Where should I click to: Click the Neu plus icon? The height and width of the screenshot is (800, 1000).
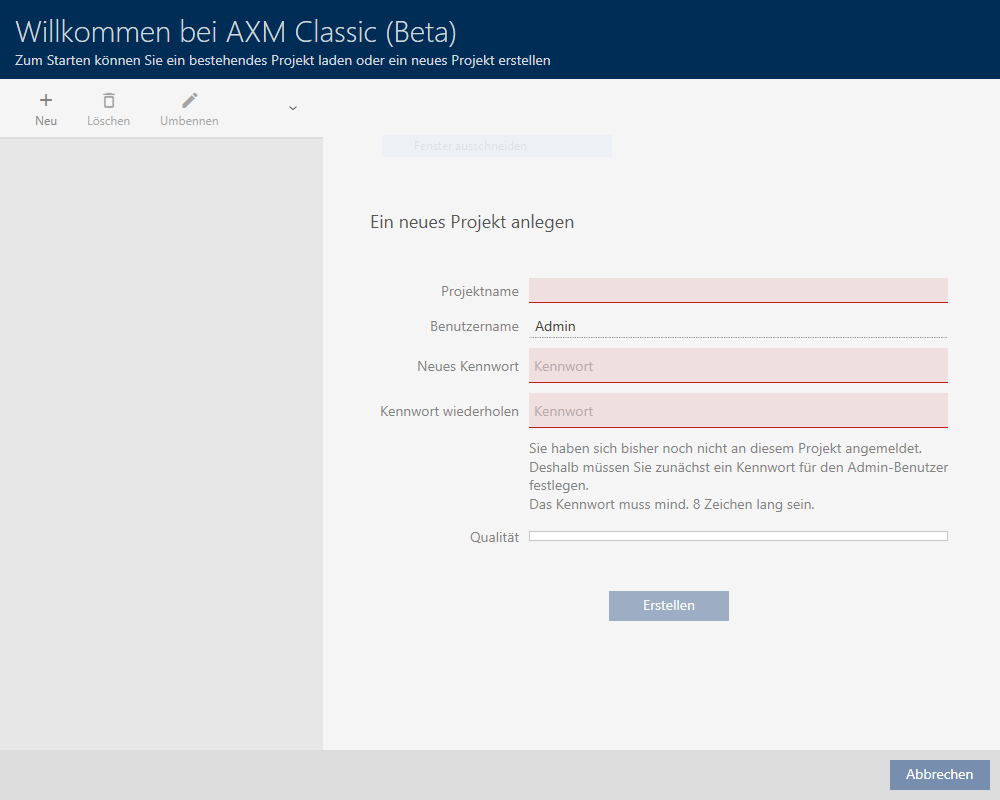coord(46,100)
